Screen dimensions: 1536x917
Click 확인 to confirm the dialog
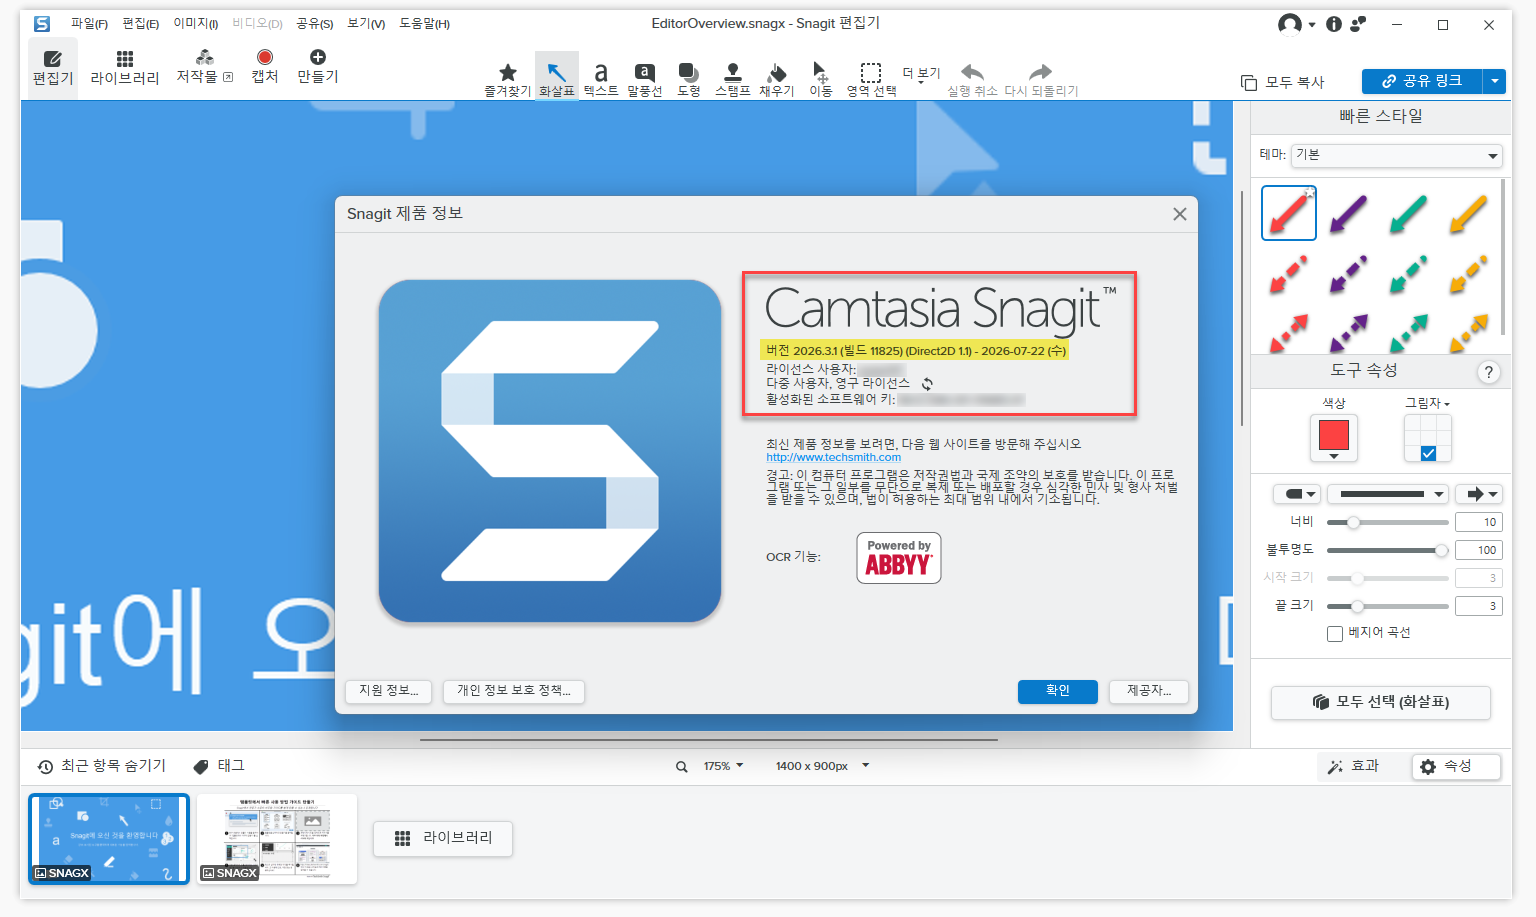[x=1058, y=691]
